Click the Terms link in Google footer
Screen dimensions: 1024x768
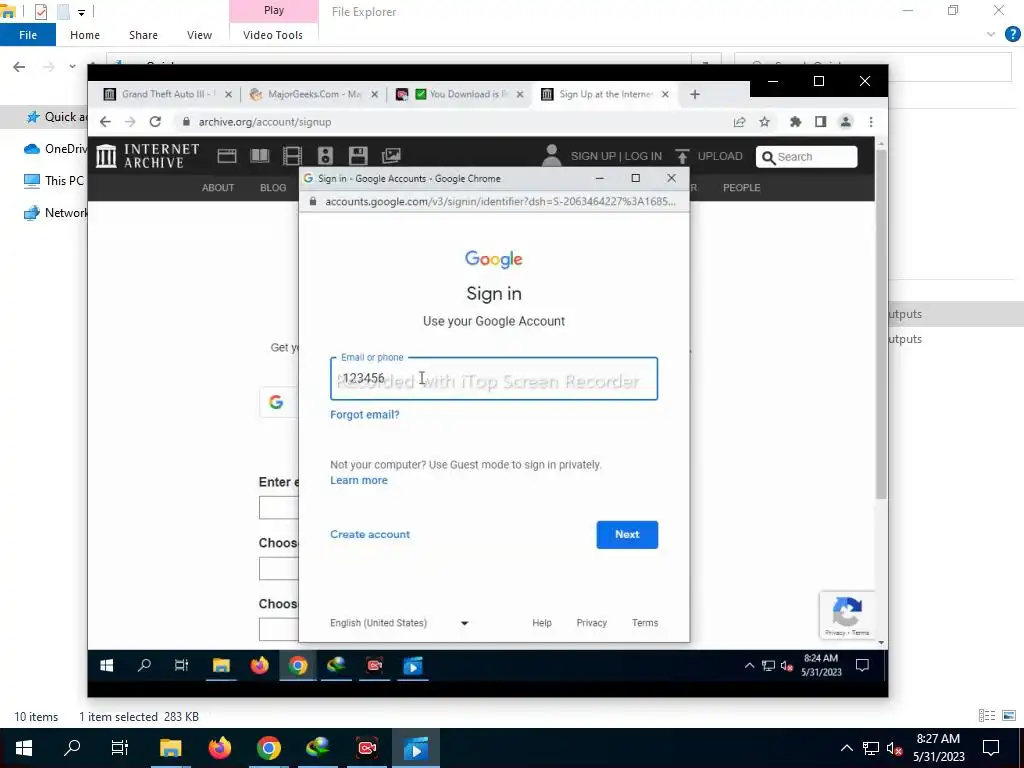[645, 623]
